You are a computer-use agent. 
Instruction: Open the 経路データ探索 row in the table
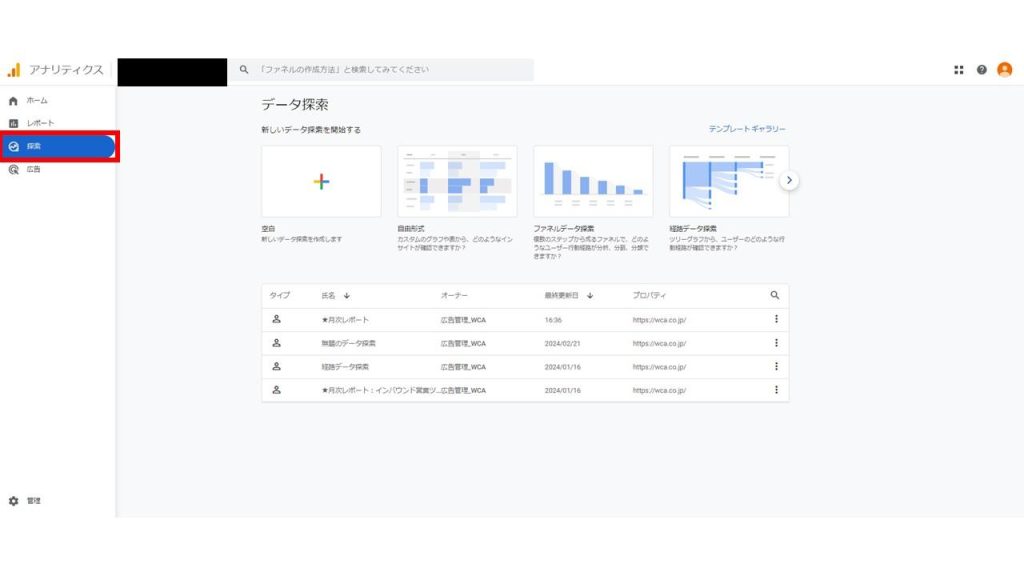(345, 367)
